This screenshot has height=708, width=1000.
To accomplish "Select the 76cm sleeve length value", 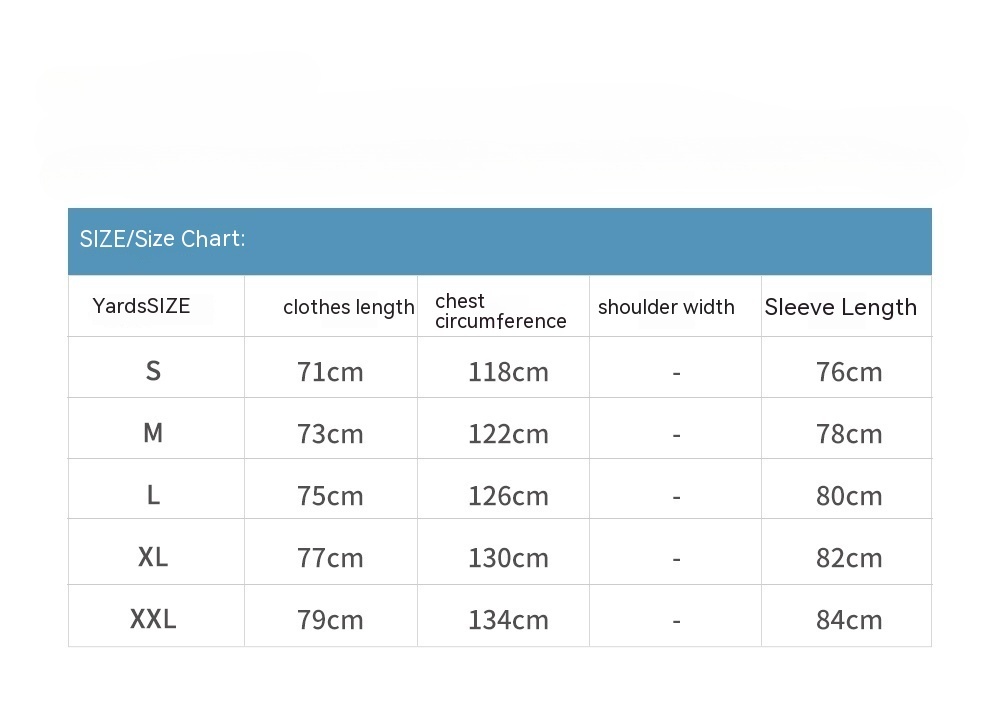I will click(x=849, y=372).
